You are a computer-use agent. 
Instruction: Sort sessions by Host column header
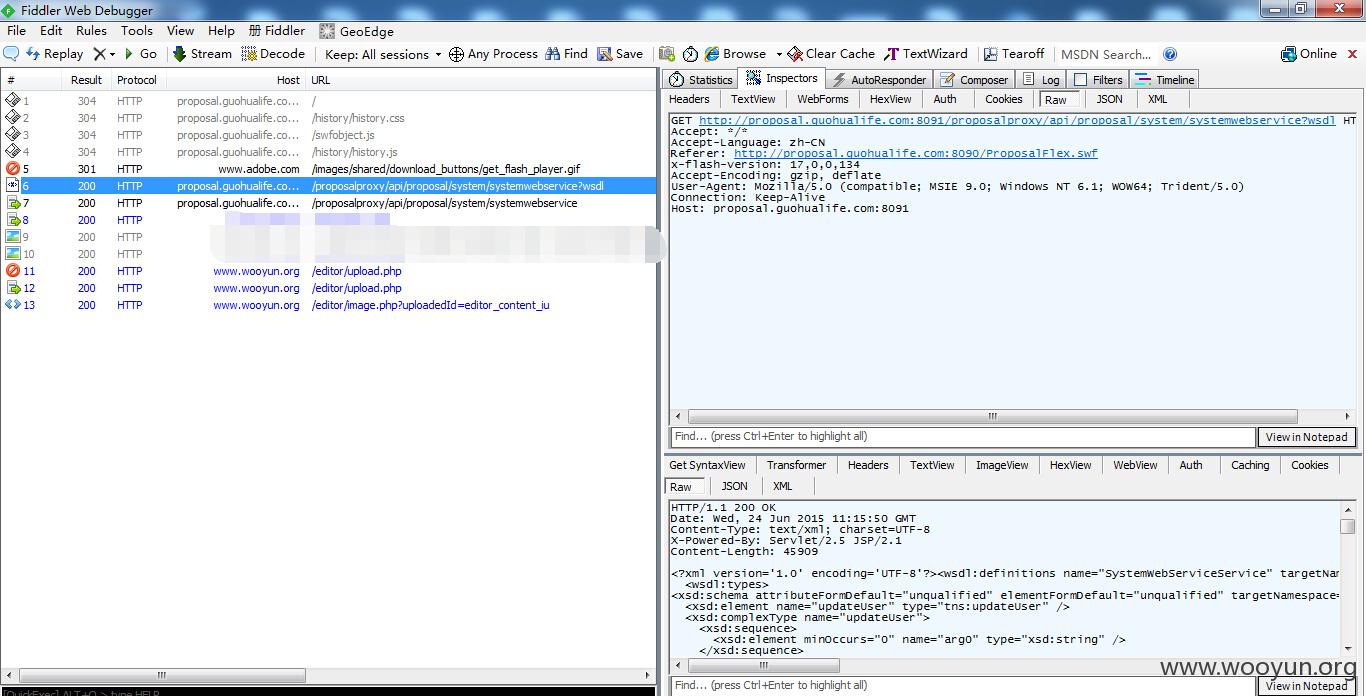236,80
